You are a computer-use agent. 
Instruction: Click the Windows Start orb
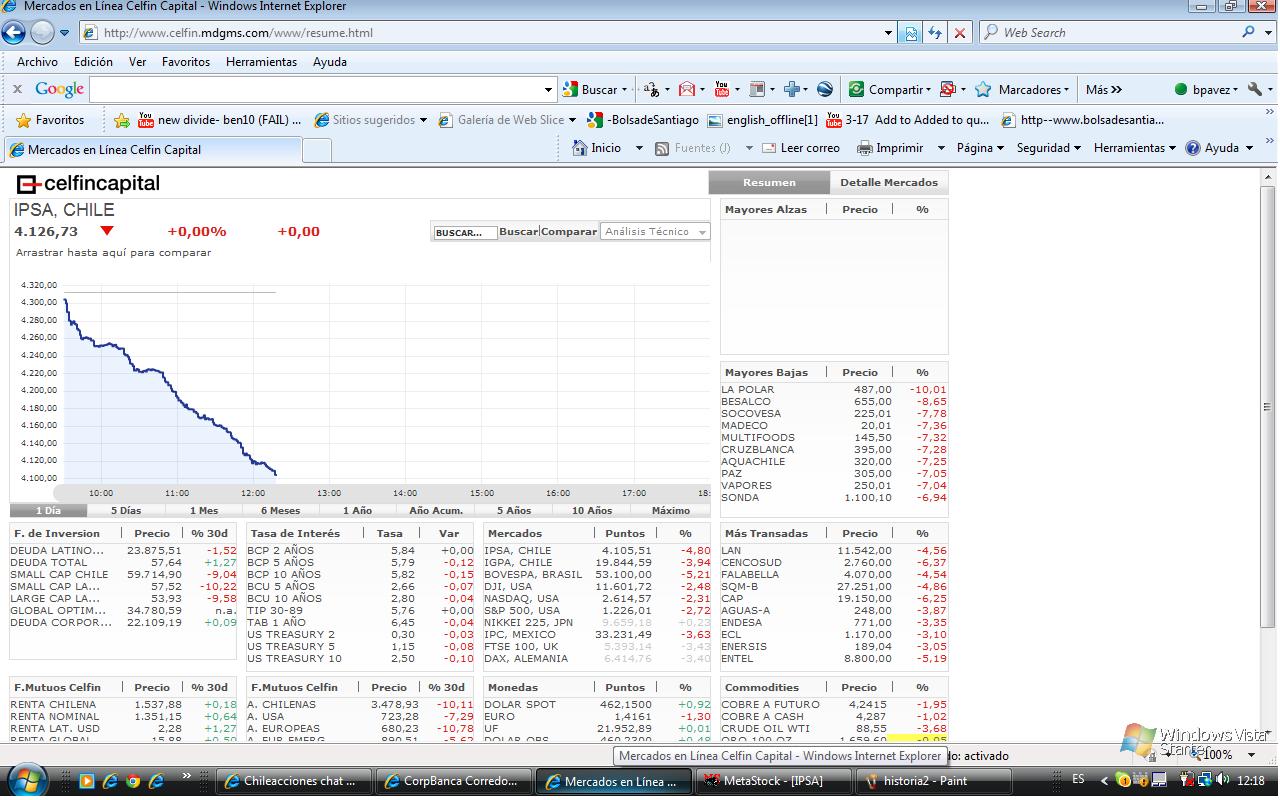click(26, 780)
